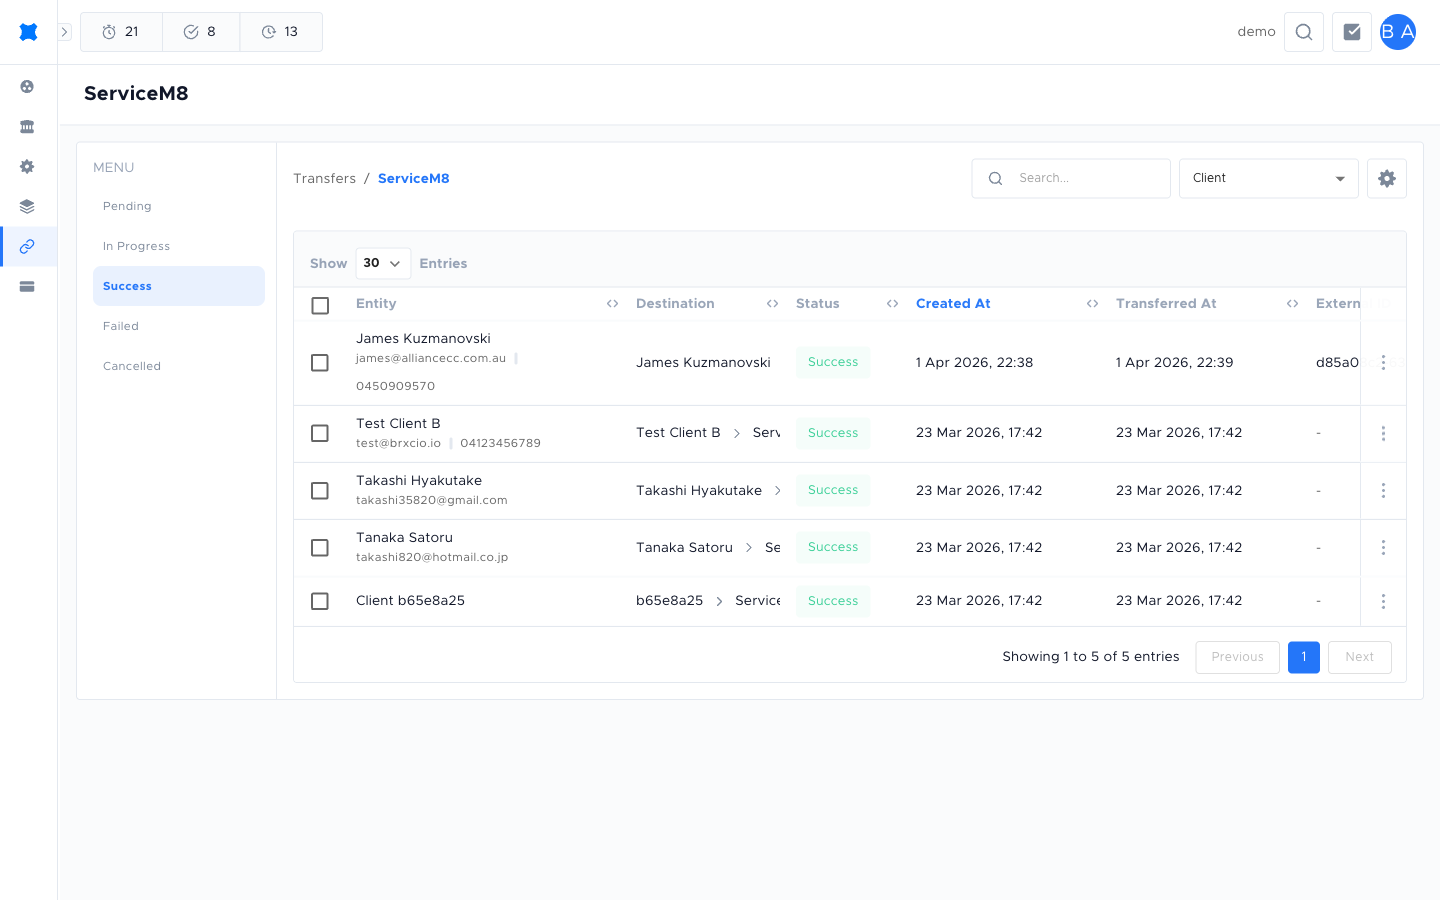Screen dimensions: 1440x900
Task: Click the blue app logo icon
Action: [x=28, y=32]
